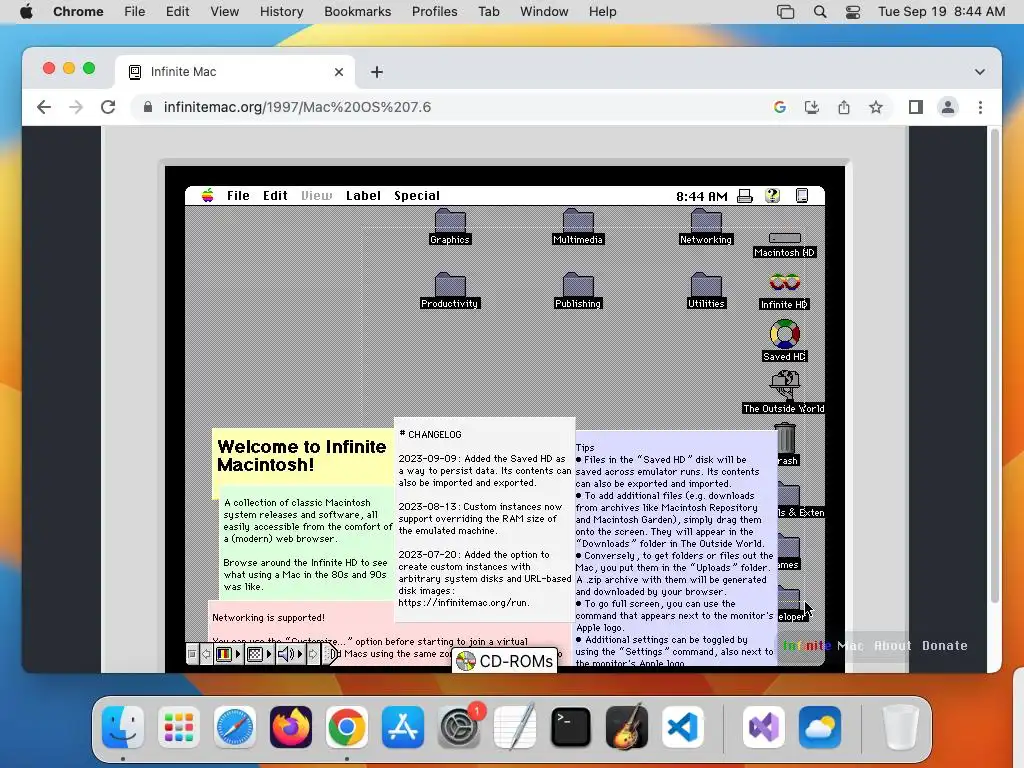Open the History menu in macOS menu bar
Image resolution: width=1024 pixels, height=768 pixels.
tap(281, 12)
